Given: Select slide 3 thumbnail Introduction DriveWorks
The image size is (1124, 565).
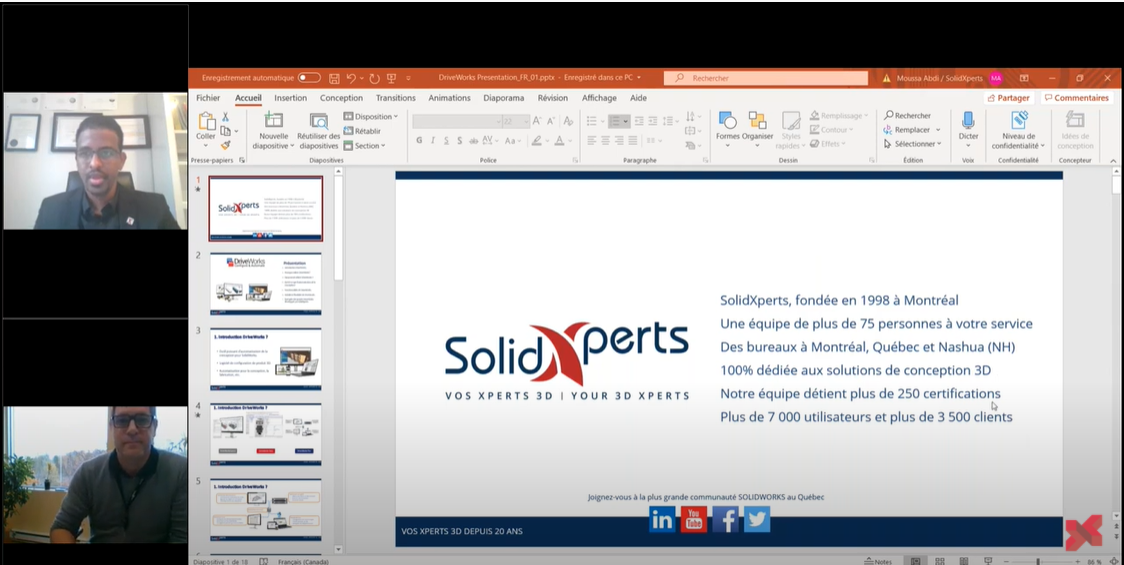Looking at the screenshot, I should [265, 359].
